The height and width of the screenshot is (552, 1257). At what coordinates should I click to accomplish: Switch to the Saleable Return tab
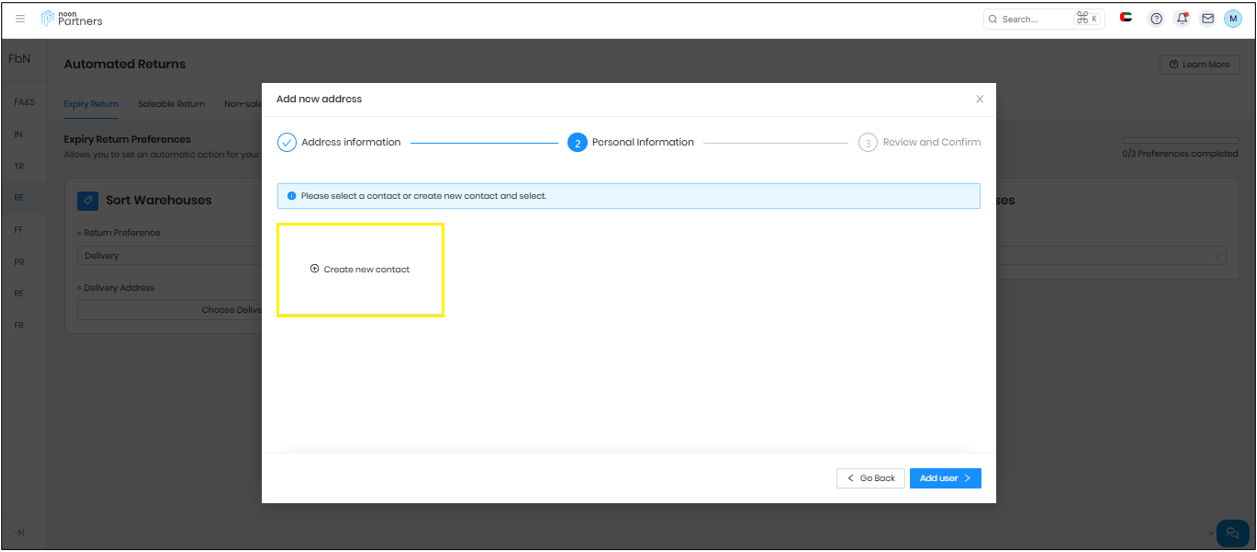171,104
